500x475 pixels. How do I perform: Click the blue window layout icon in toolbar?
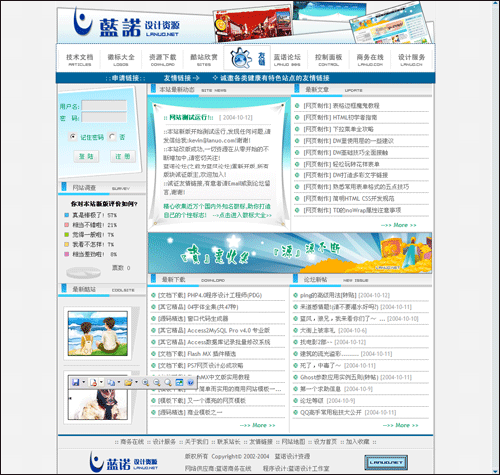pyautogui.click(x=179, y=382)
